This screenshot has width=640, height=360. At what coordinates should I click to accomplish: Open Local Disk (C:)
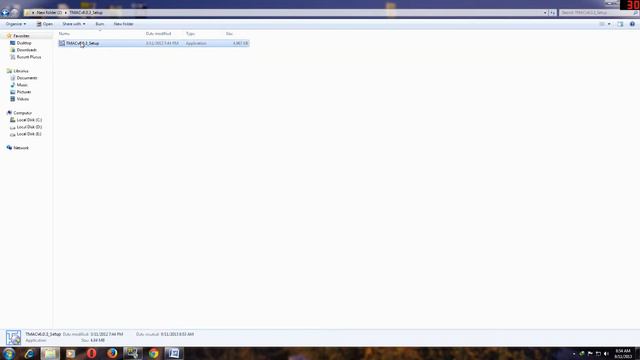pos(29,120)
